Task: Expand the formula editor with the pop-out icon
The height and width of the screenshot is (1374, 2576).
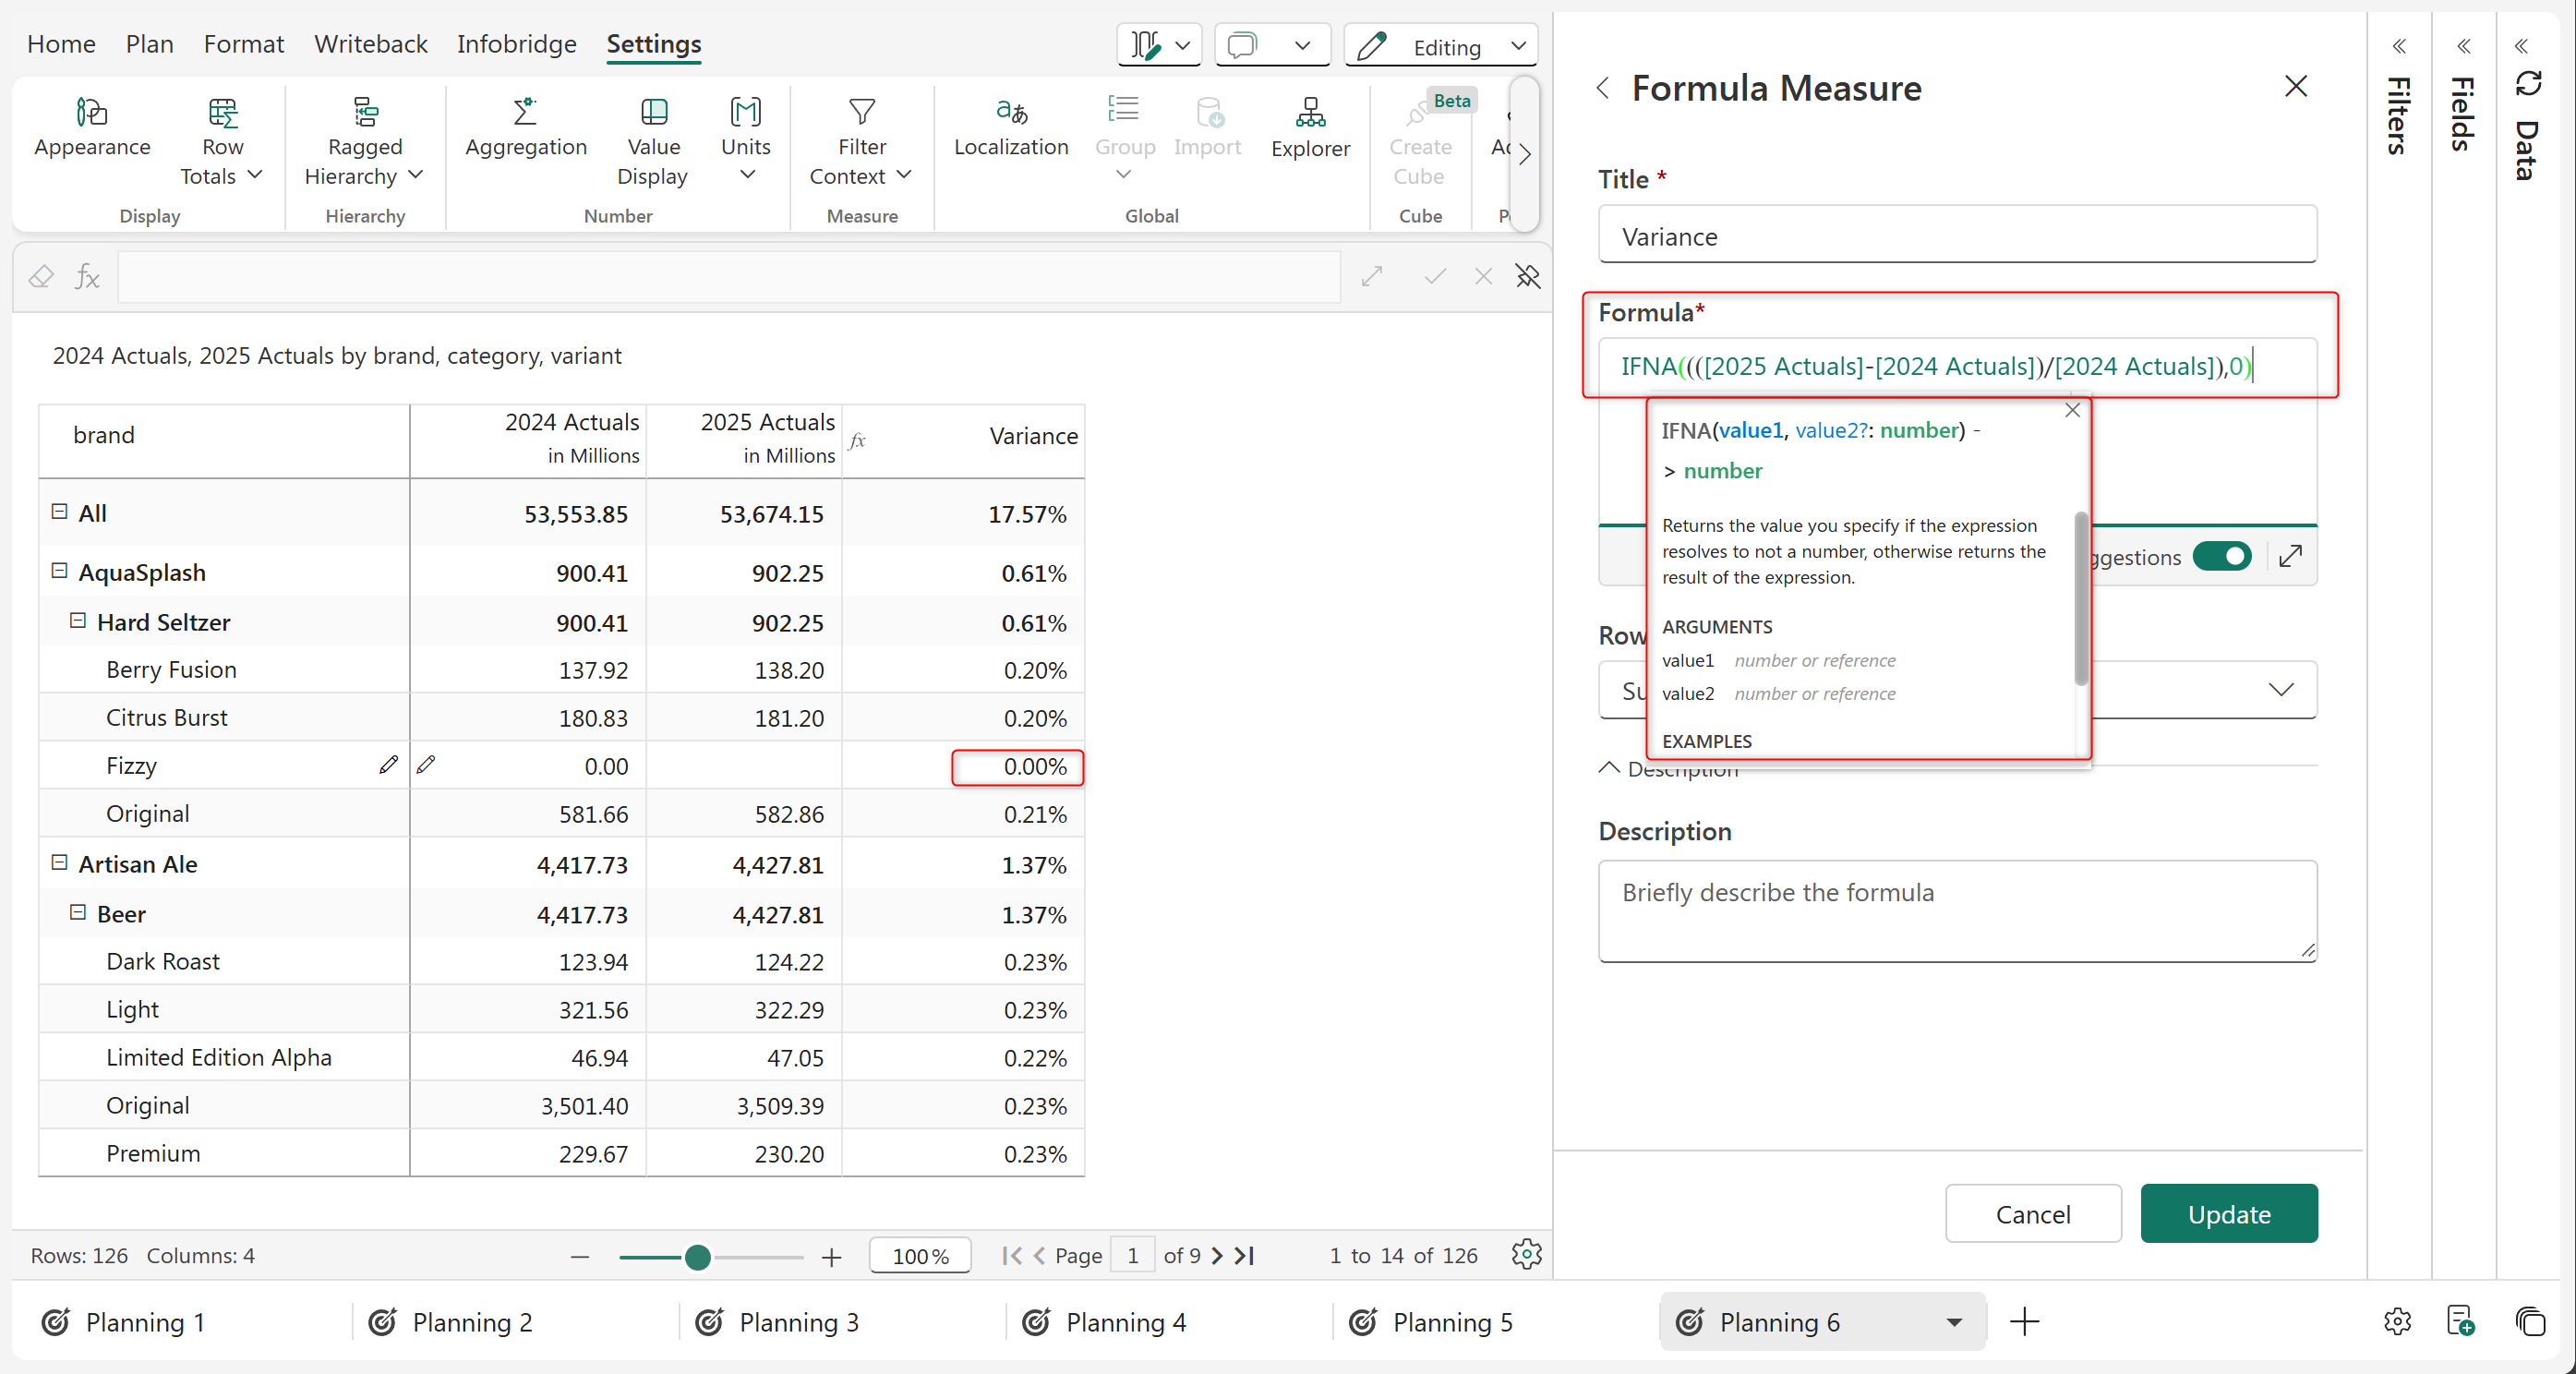Action: (2291, 556)
